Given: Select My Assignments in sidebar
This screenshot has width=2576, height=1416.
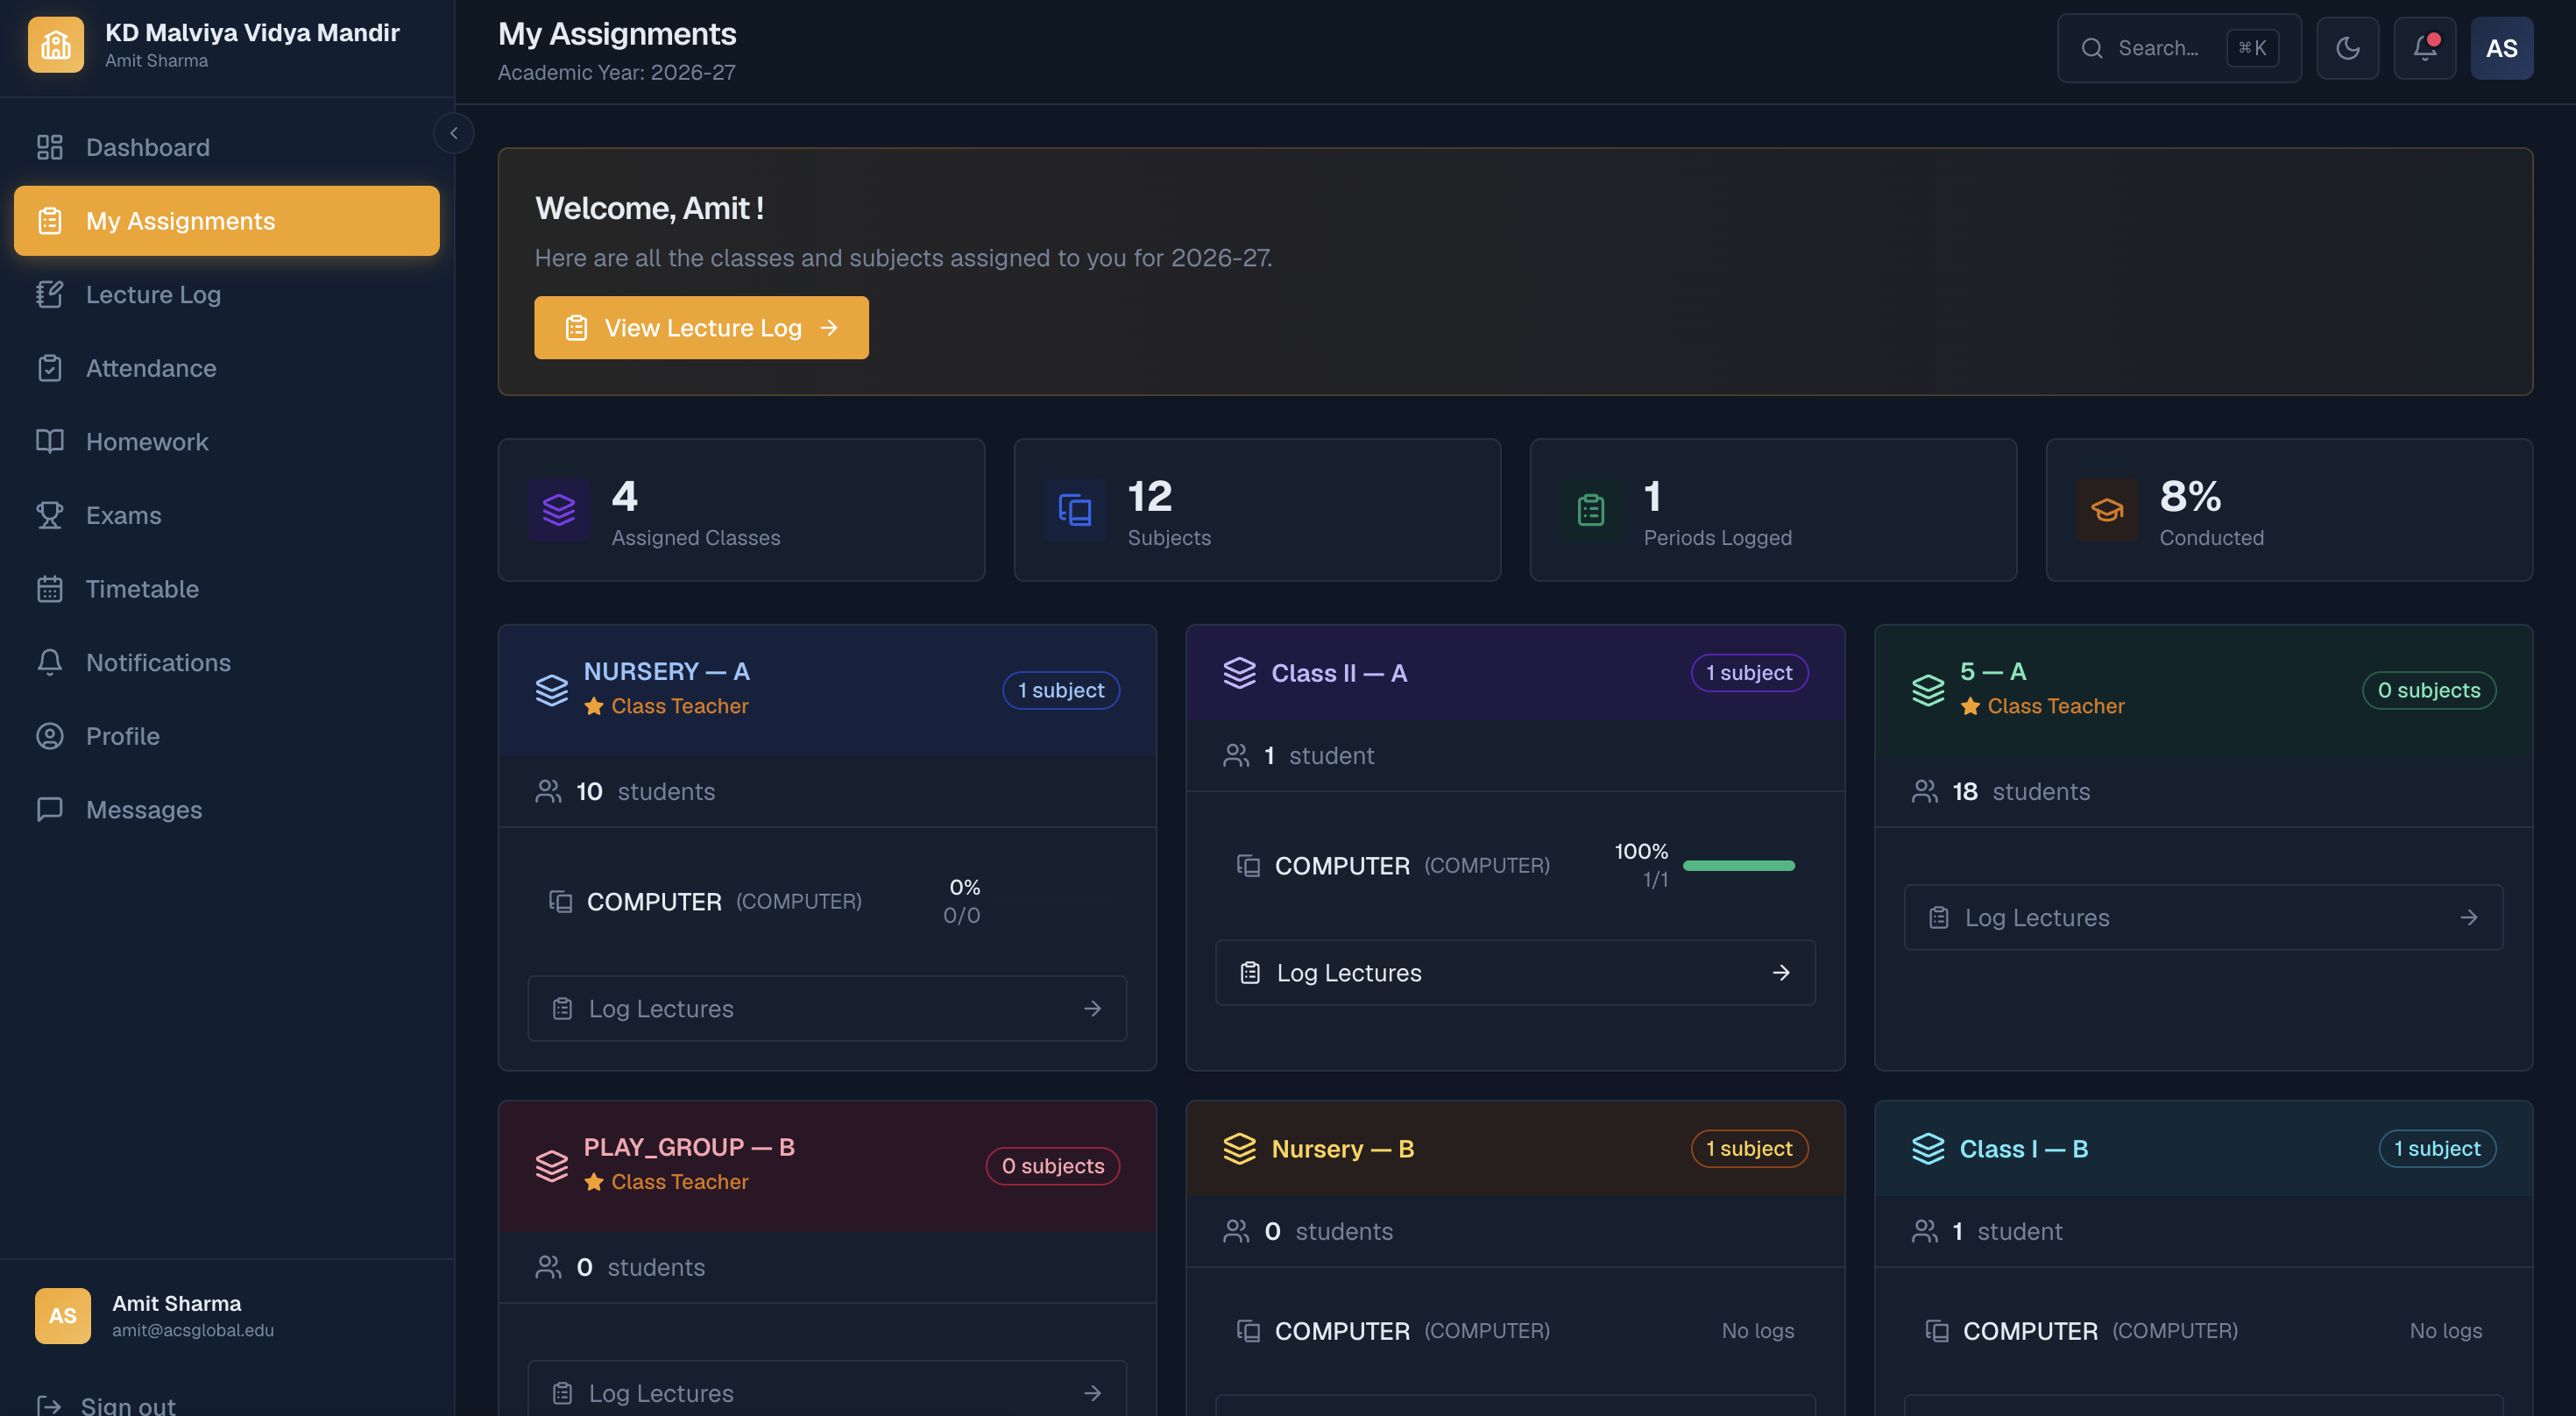Looking at the screenshot, I should (x=227, y=221).
